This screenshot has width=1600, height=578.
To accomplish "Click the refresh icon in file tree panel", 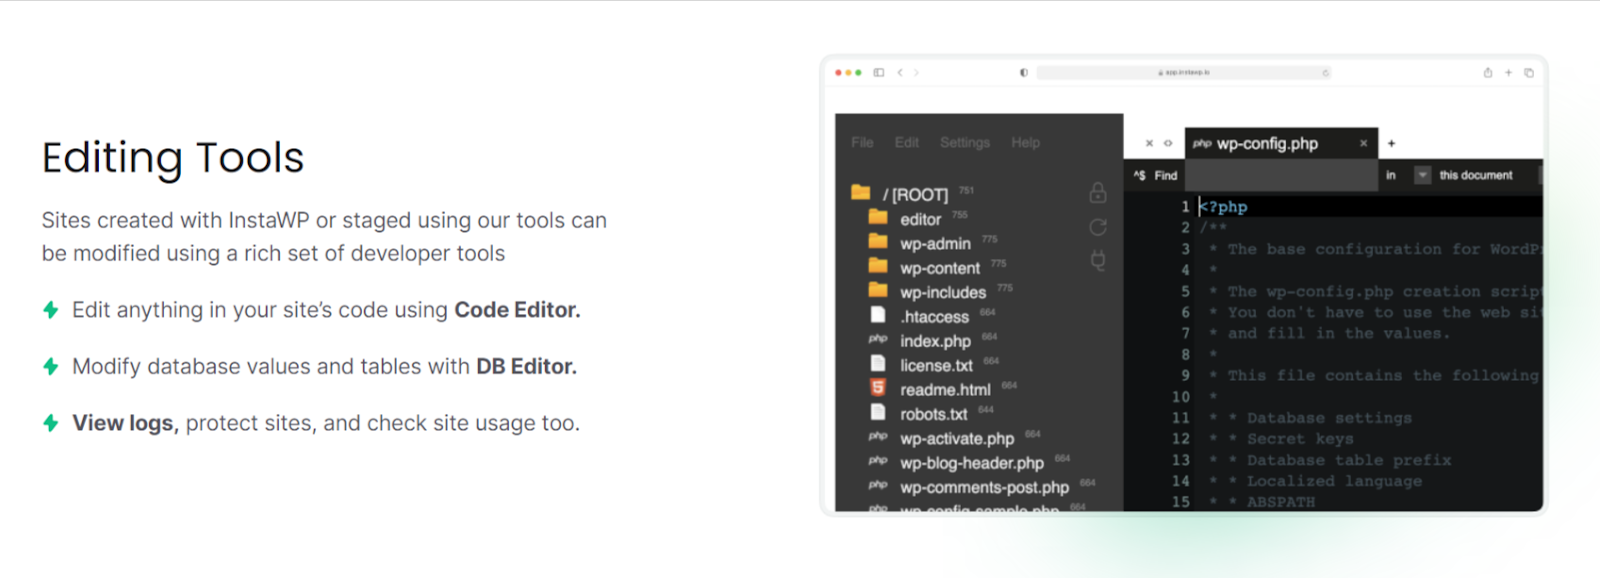I will click(1097, 228).
